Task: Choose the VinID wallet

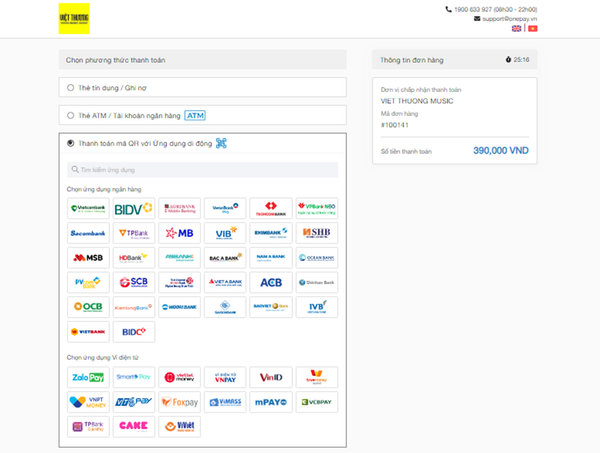Action: pyautogui.click(x=271, y=377)
